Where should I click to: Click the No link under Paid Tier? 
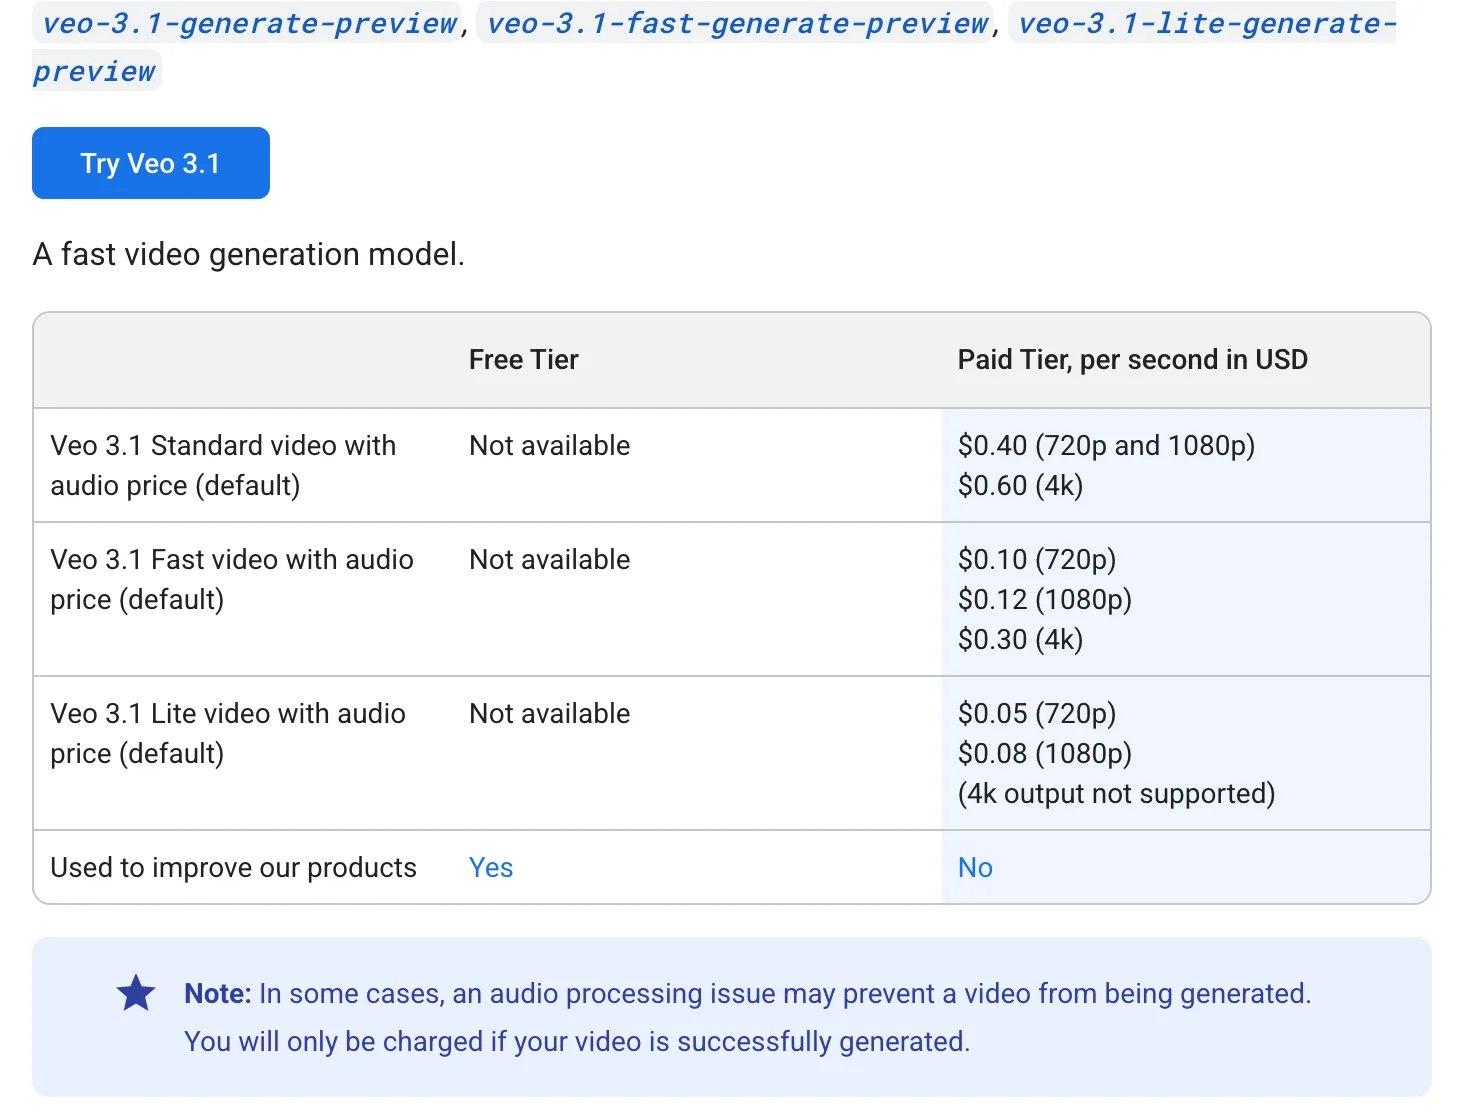(x=975, y=868)
